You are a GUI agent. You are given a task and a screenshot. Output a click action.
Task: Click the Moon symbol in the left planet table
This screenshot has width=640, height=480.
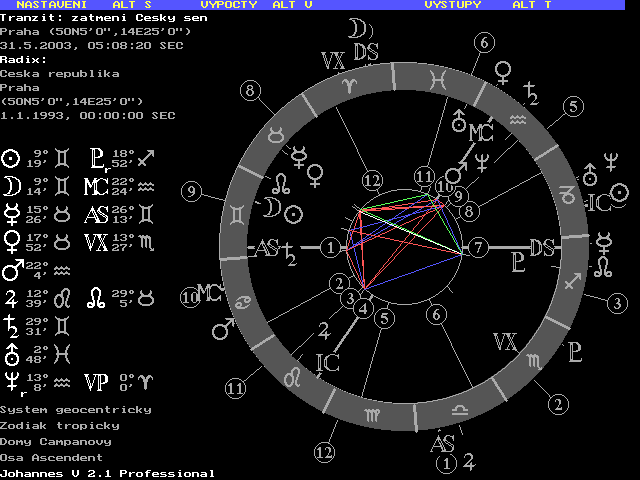(11, 185)
